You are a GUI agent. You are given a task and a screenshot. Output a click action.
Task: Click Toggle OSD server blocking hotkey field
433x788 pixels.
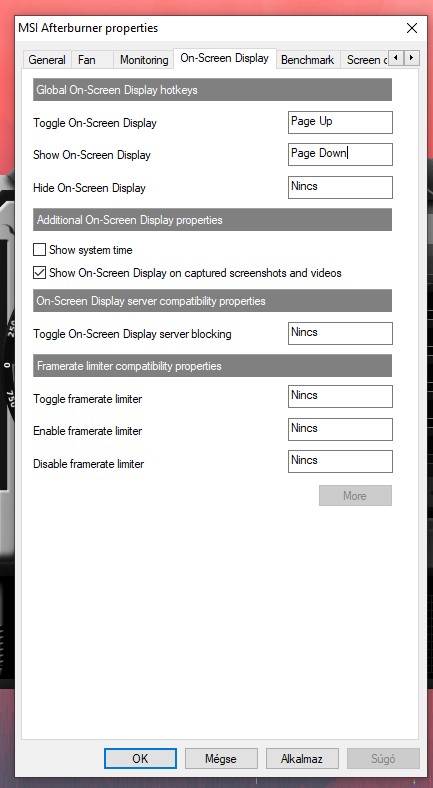pos(340,333)
